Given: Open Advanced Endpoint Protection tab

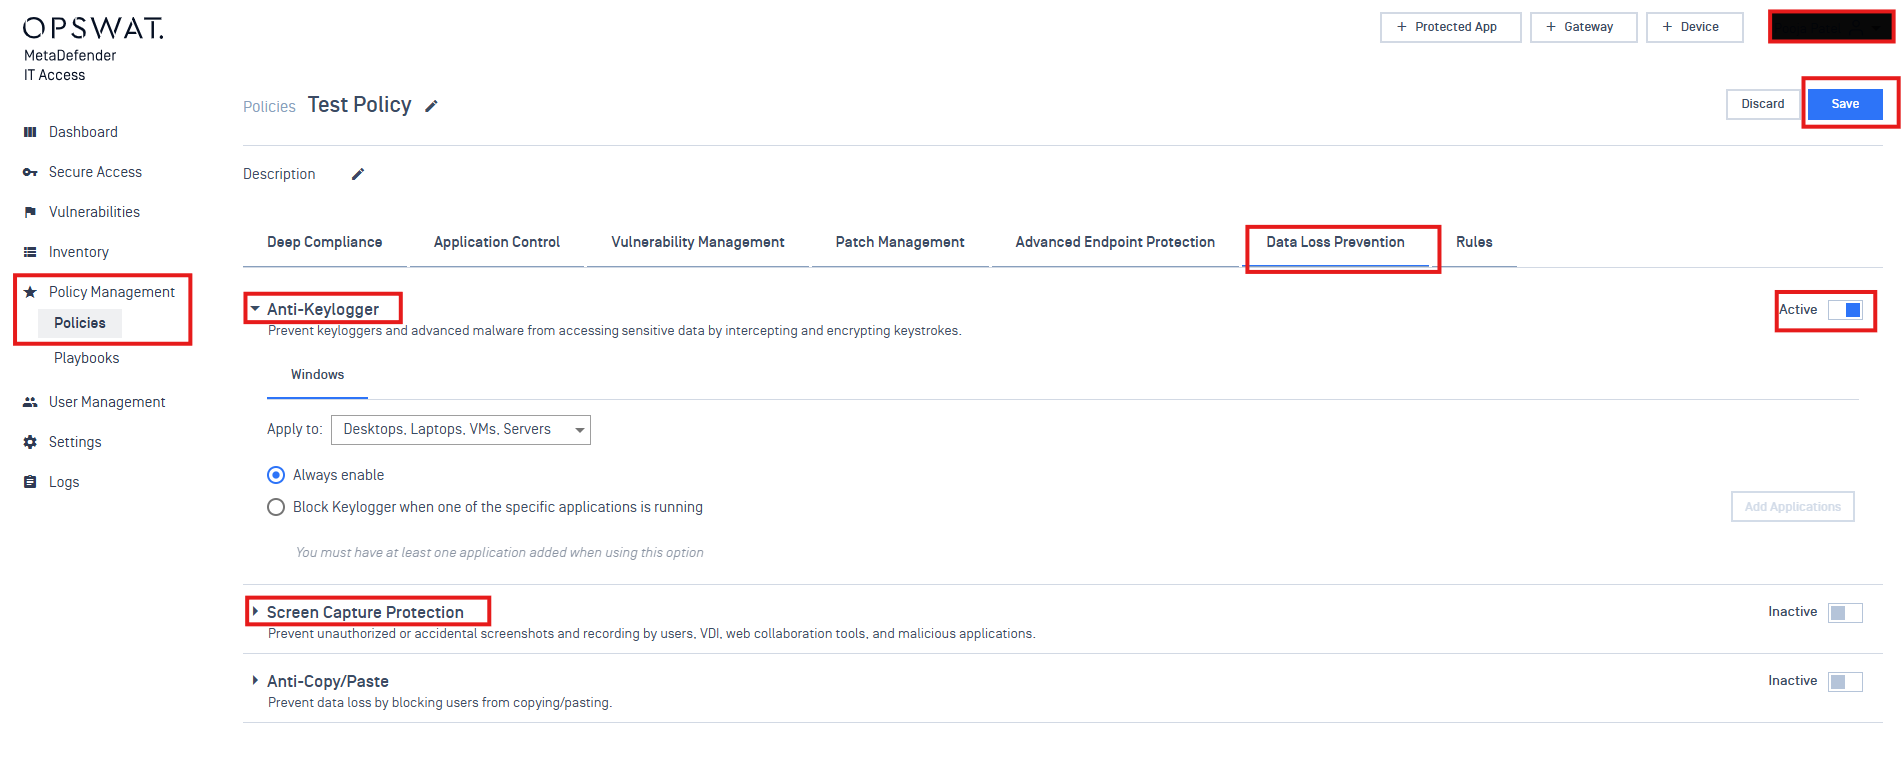Looking at the screenshot, I should 1115,242.
